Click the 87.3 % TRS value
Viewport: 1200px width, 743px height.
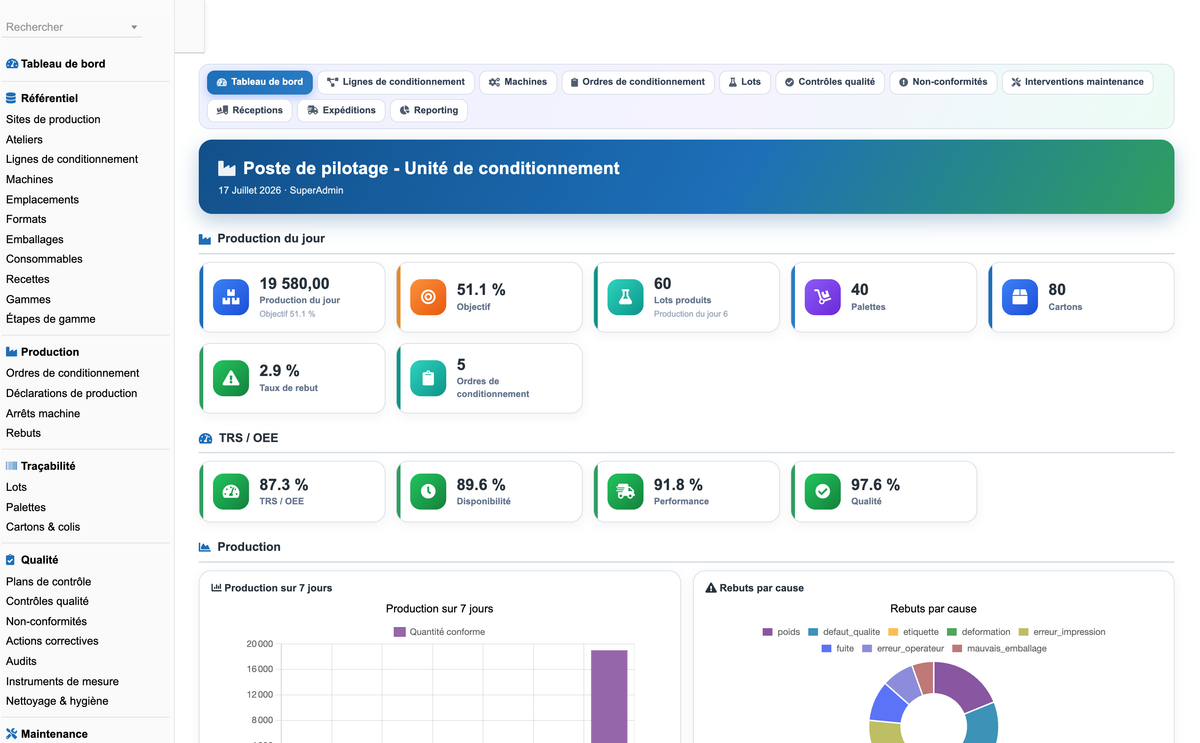tap(284, 485)
